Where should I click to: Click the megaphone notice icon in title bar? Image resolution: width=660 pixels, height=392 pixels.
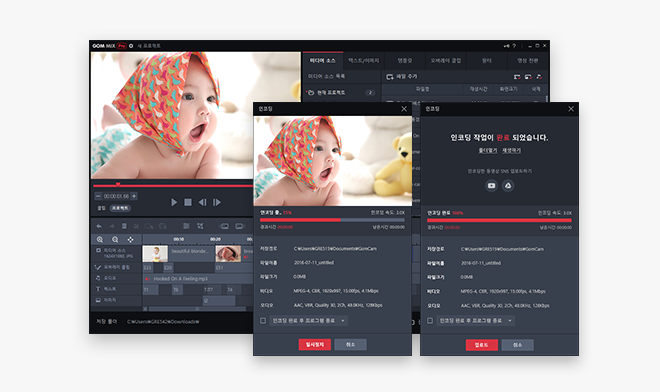506,46
